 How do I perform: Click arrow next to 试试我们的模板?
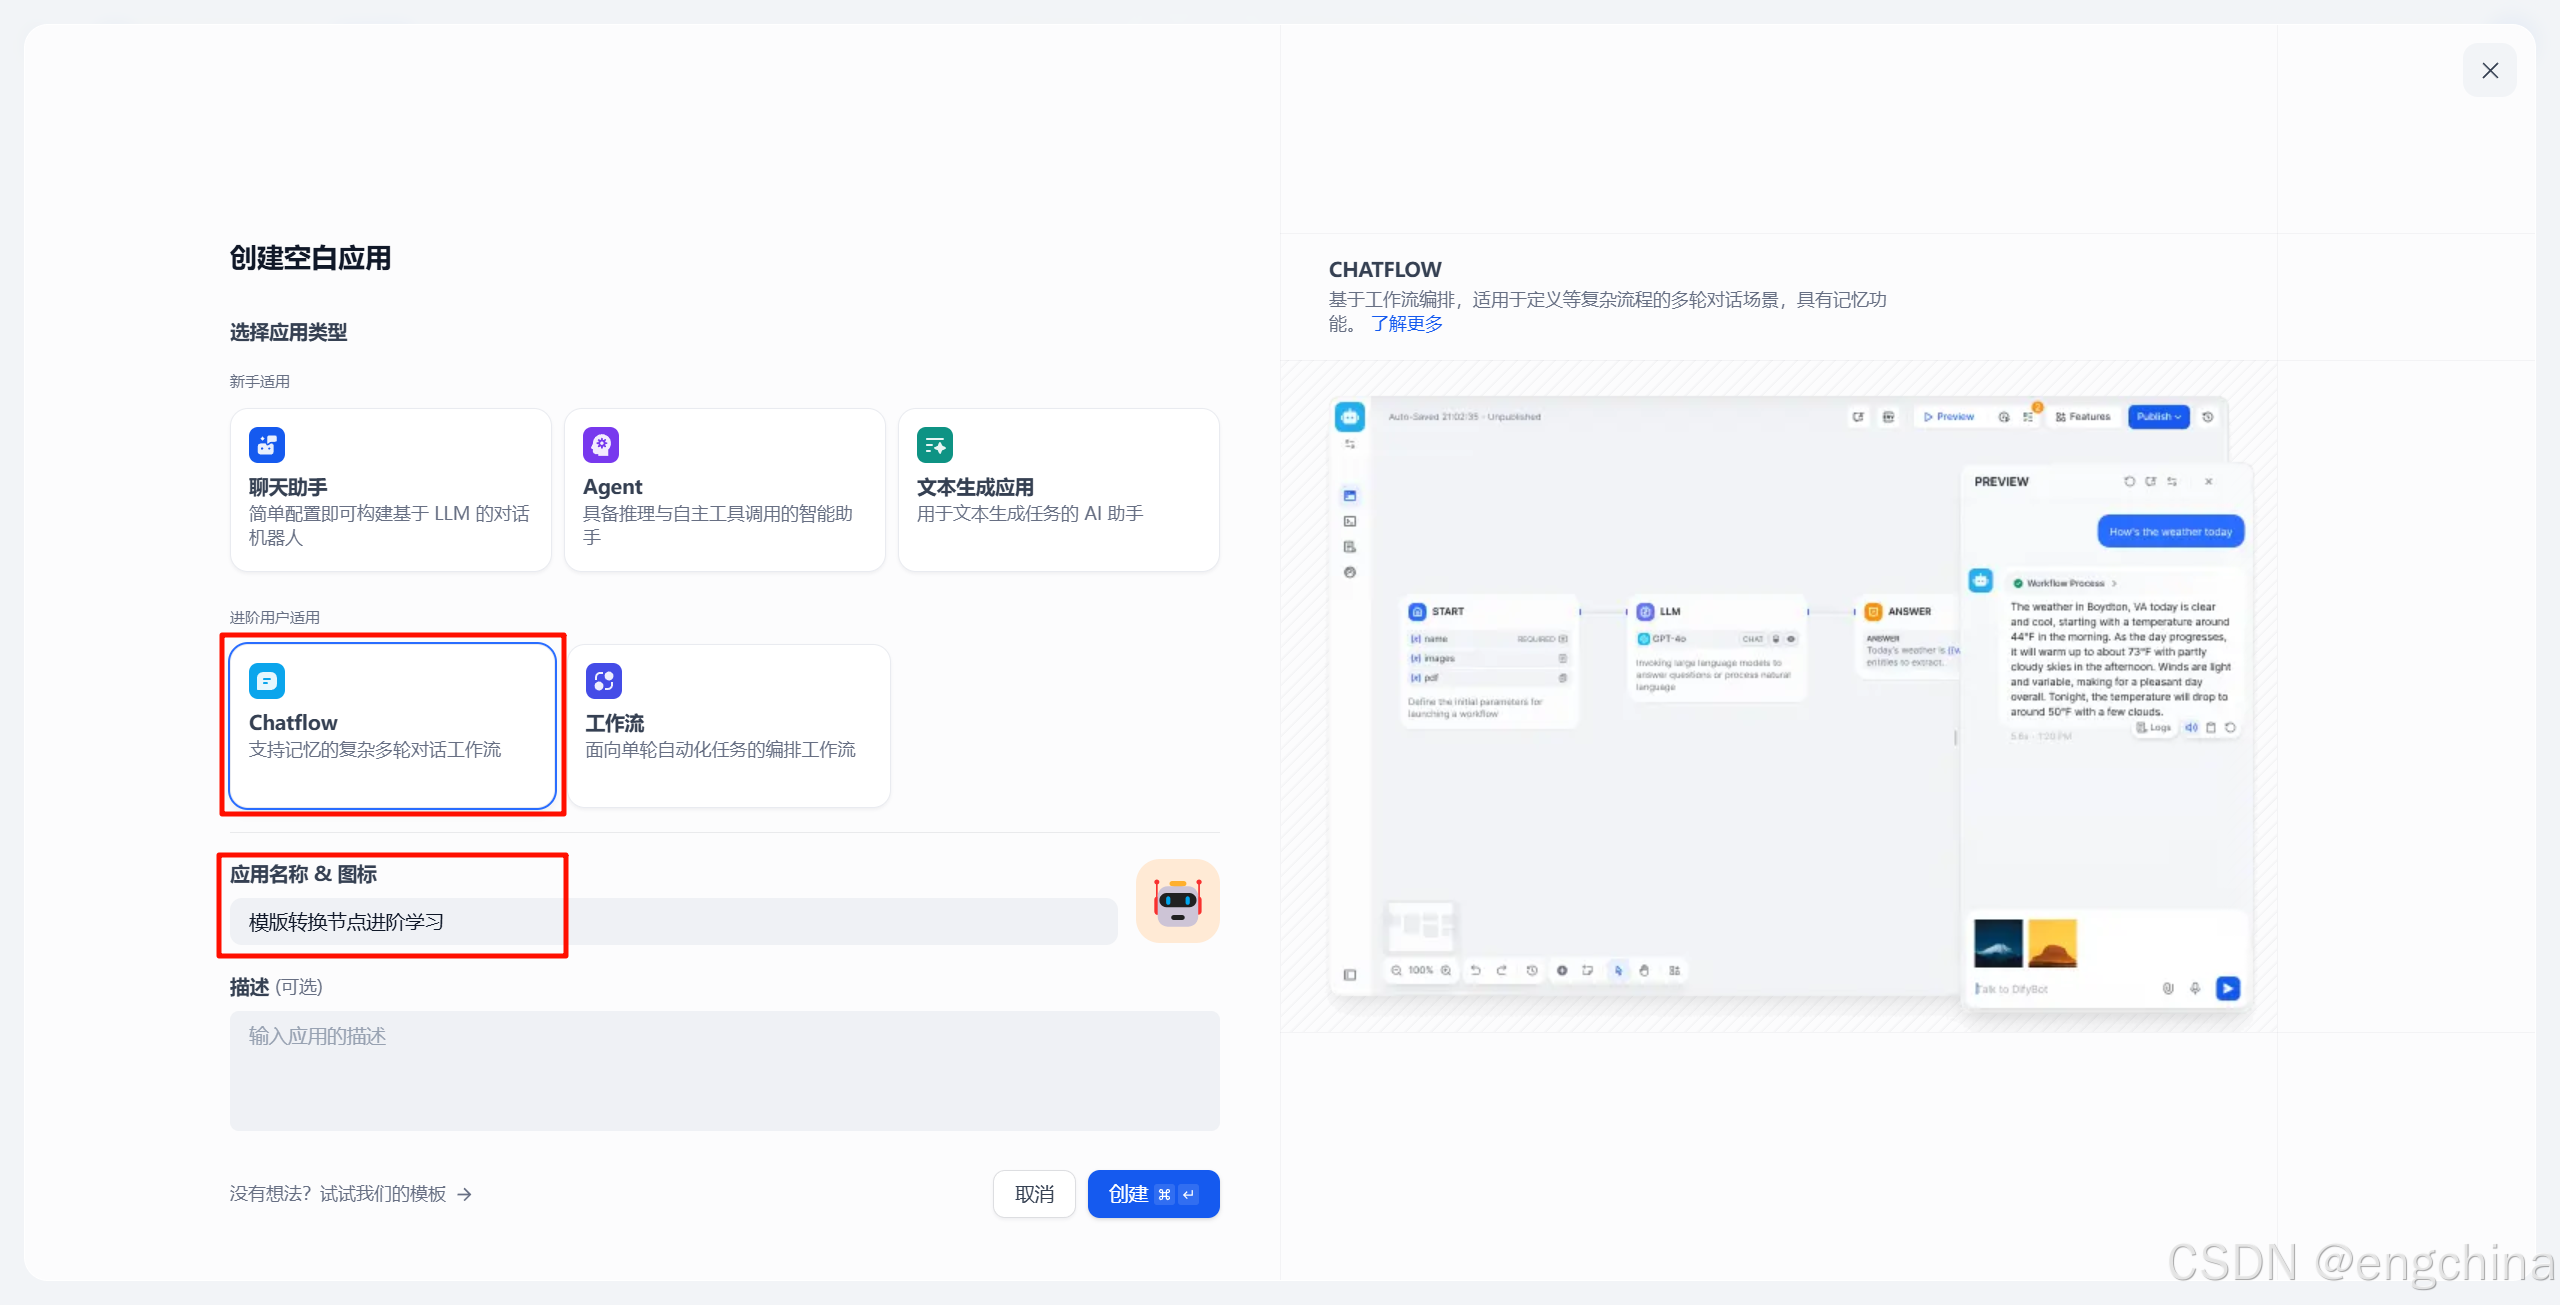[x=464, y=1194]
